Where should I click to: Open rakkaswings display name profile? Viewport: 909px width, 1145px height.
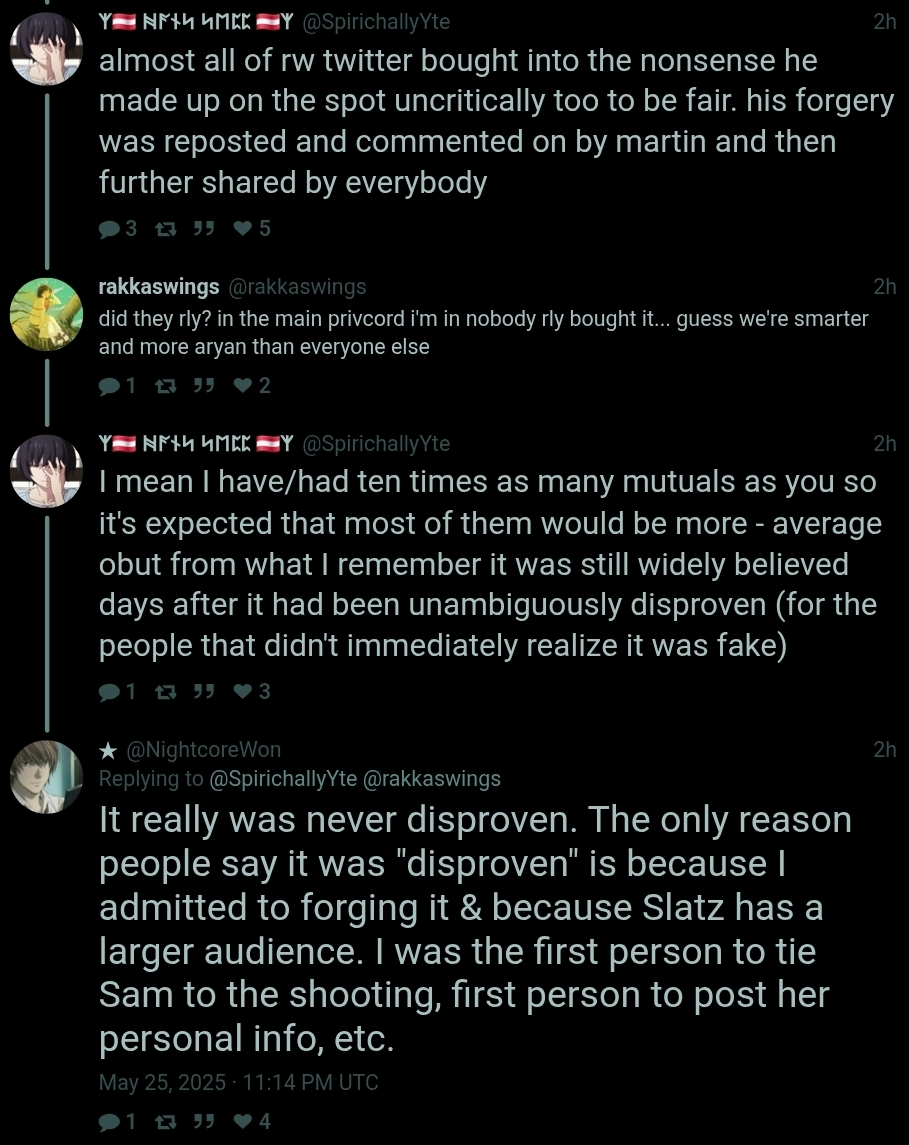point(159,287)
